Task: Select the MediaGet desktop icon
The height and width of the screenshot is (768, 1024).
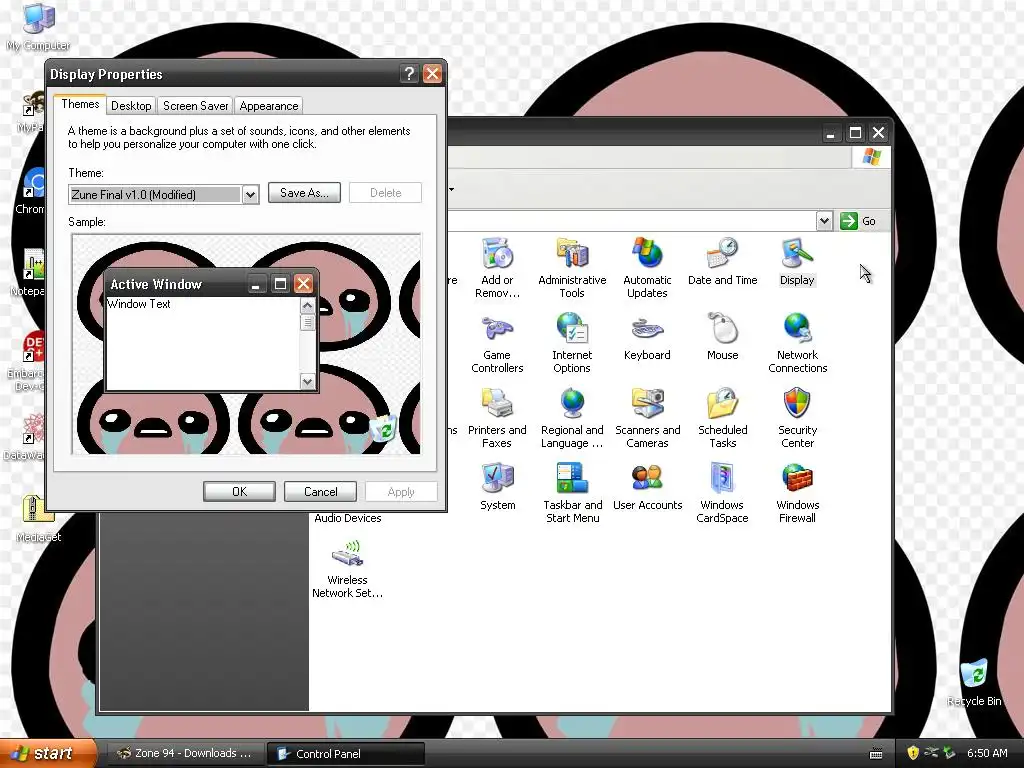Action: (39, 519)
